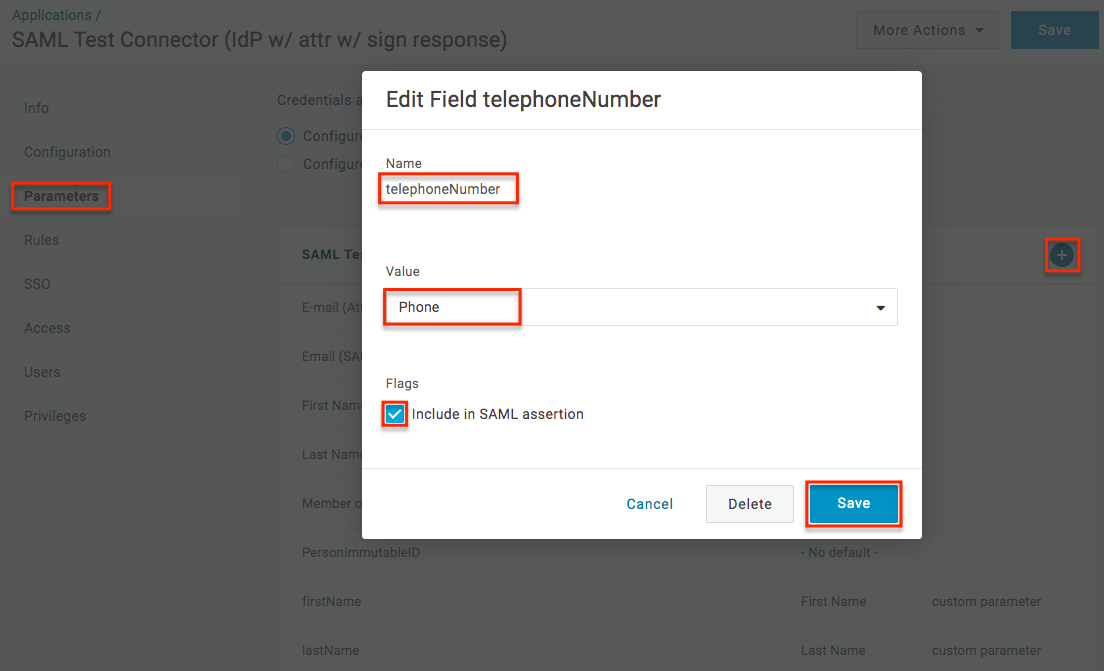Open the More Actions dropdown
The width and height of the screenshot is (1104, 671).
click(x=925, y=30)
